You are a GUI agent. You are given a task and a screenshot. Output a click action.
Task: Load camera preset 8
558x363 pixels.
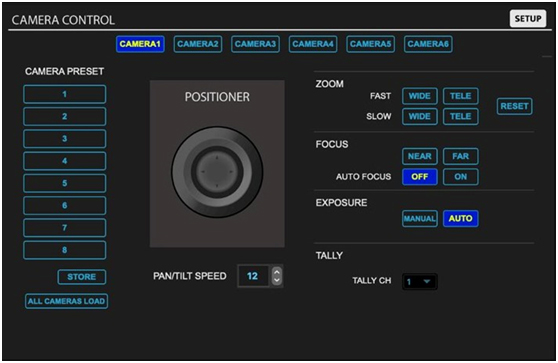[64, 250]
